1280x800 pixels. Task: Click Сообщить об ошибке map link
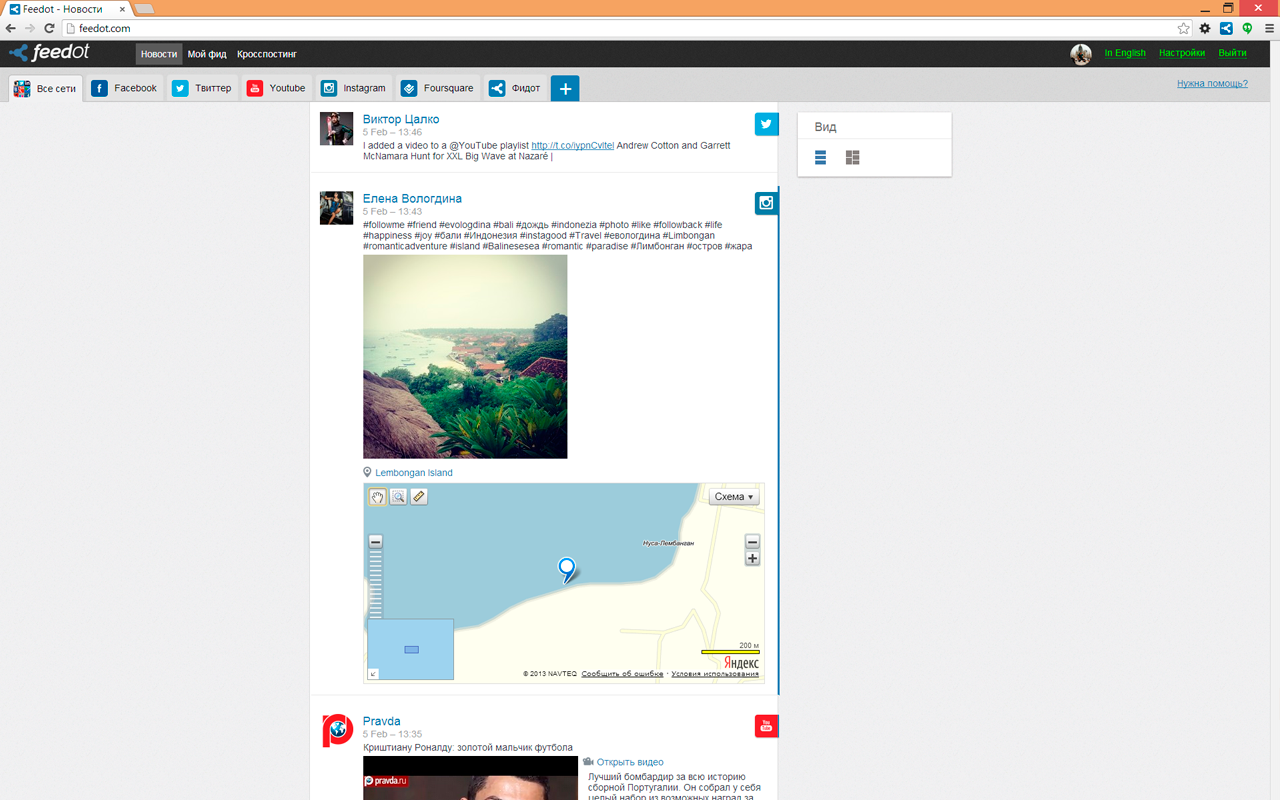(x=622, y=674)
